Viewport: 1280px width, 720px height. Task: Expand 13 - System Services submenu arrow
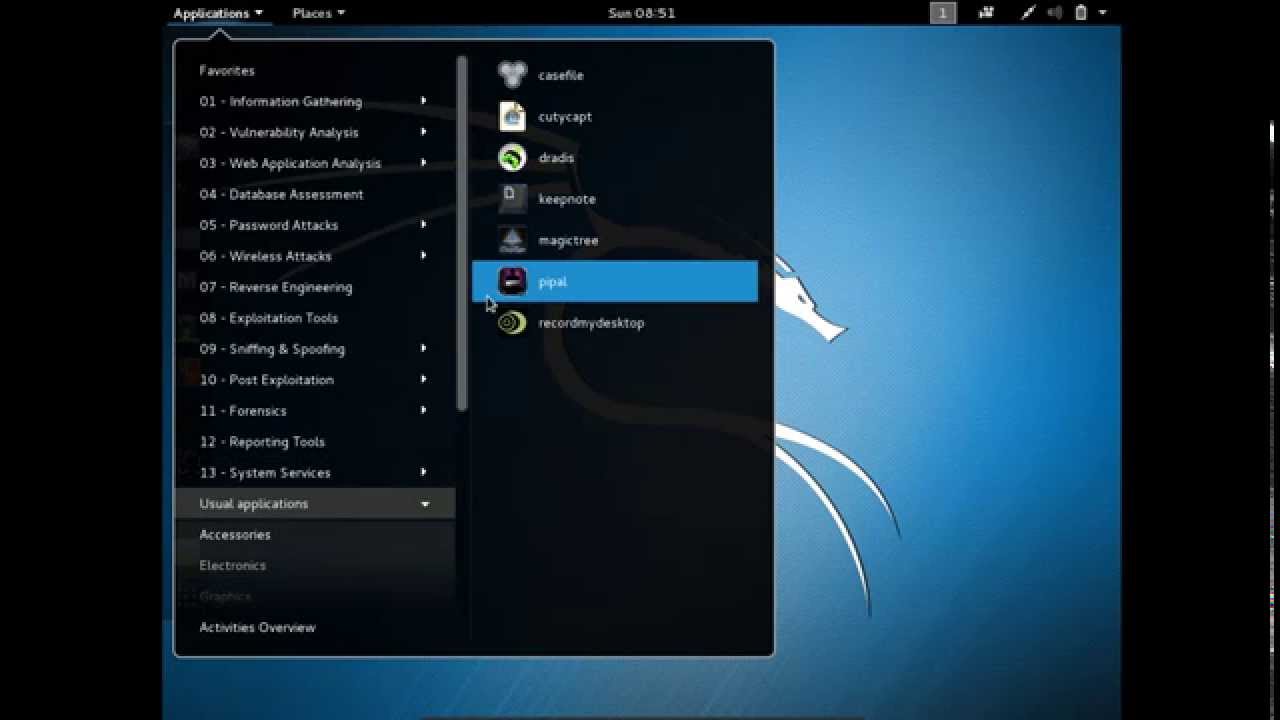pyautogui.click(x=424, y=473)
